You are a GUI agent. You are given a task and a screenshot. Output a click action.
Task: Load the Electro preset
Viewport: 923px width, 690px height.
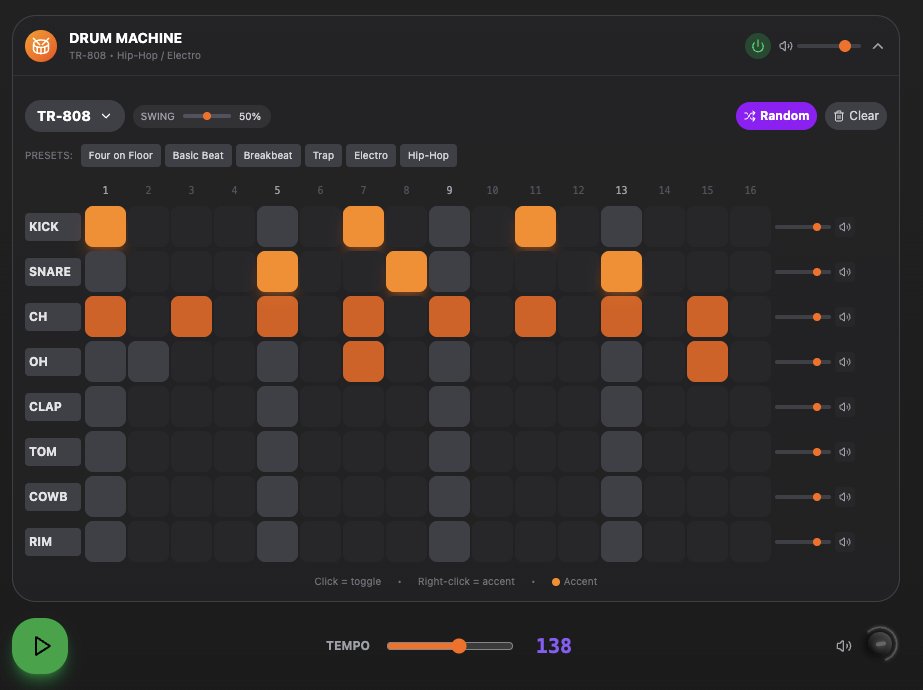371,155
